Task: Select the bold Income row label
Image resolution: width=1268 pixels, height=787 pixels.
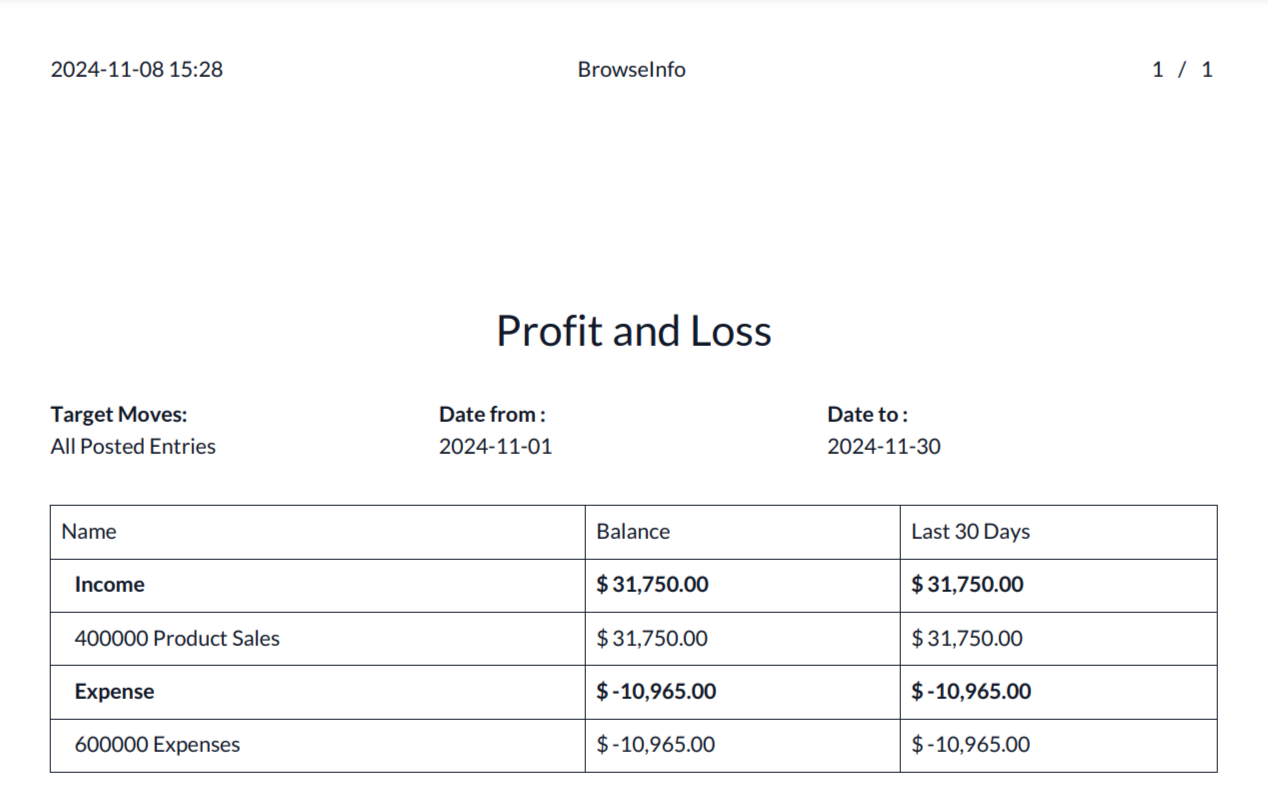Action: pos(109,585)
